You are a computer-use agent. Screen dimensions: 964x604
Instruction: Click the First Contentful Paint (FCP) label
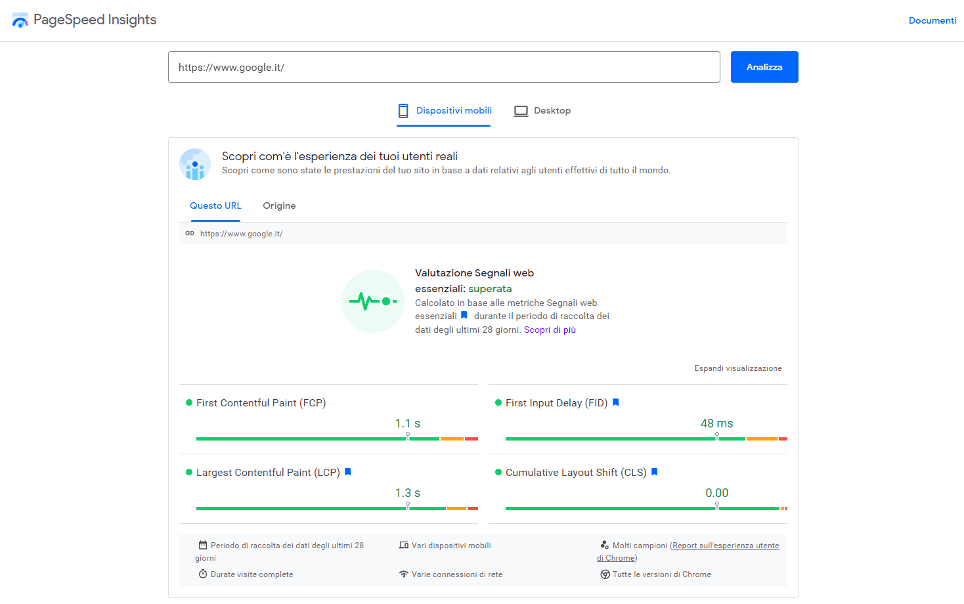tap(261, 403)
